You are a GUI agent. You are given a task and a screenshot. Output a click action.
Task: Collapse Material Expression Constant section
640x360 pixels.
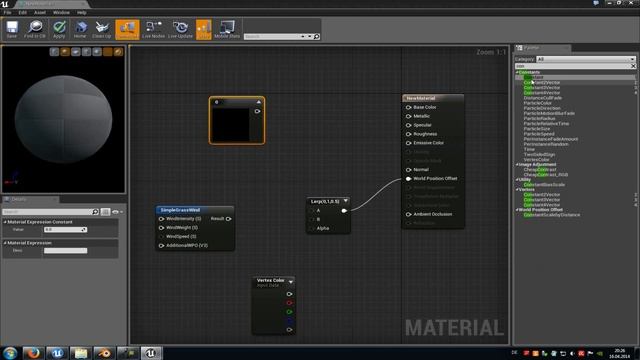(5, 222)
